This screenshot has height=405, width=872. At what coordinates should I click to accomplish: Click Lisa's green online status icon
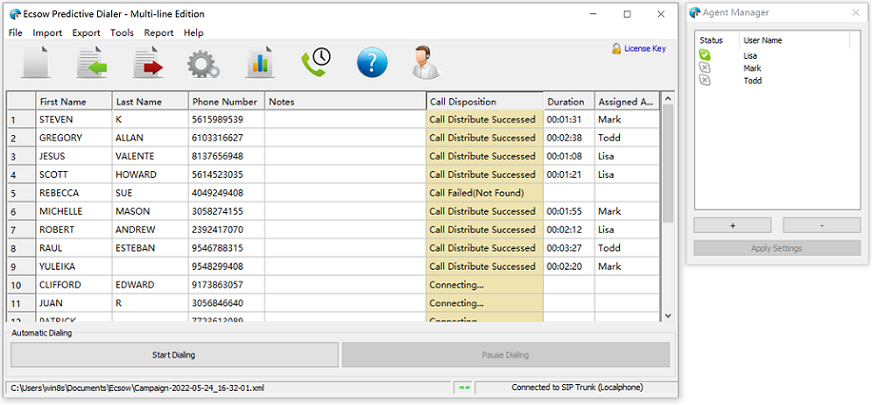(705, 55)
